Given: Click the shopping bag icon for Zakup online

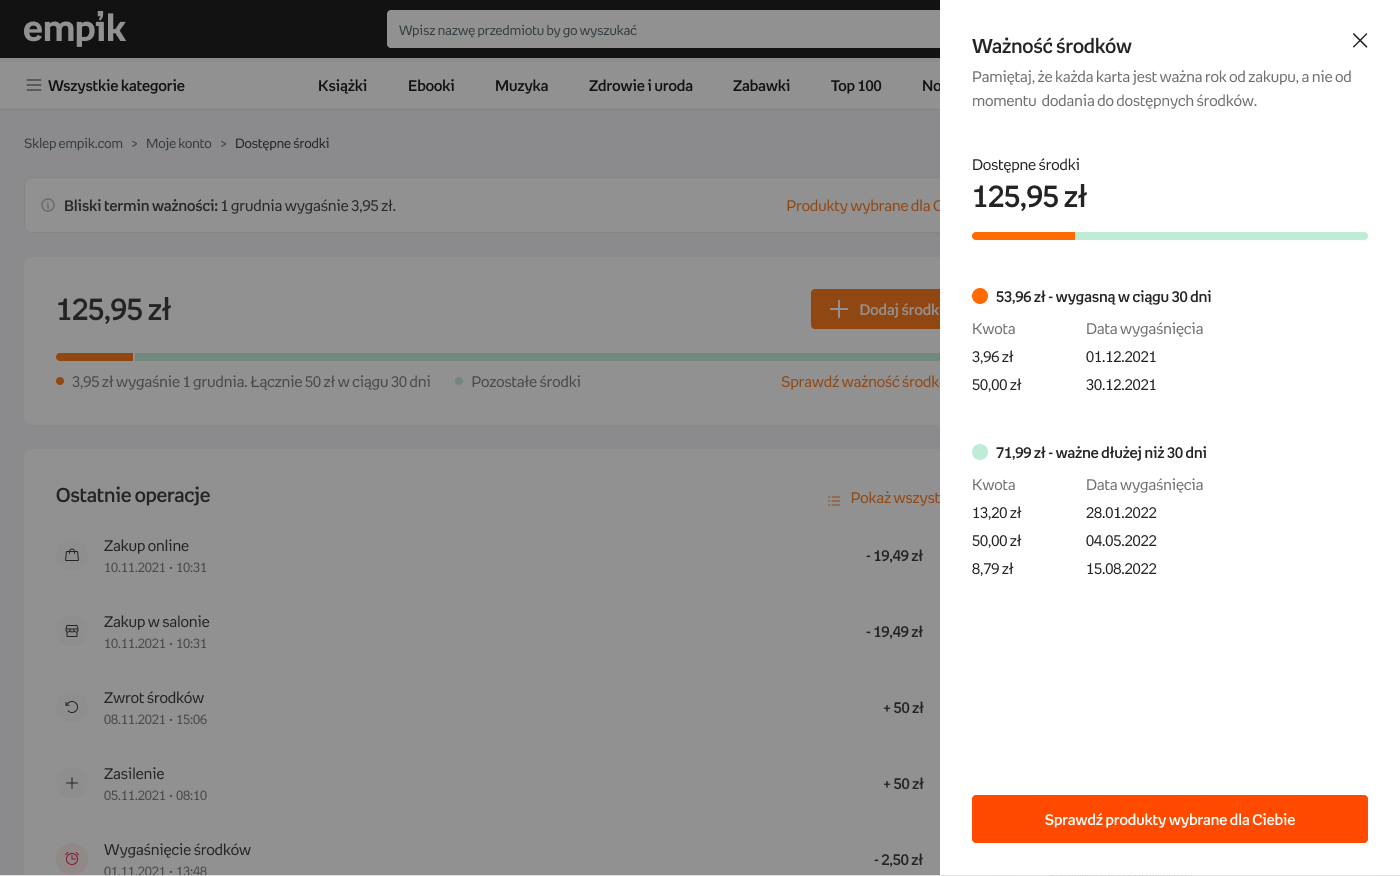Looking at the screenshot, I should click(x=72, y=555).
